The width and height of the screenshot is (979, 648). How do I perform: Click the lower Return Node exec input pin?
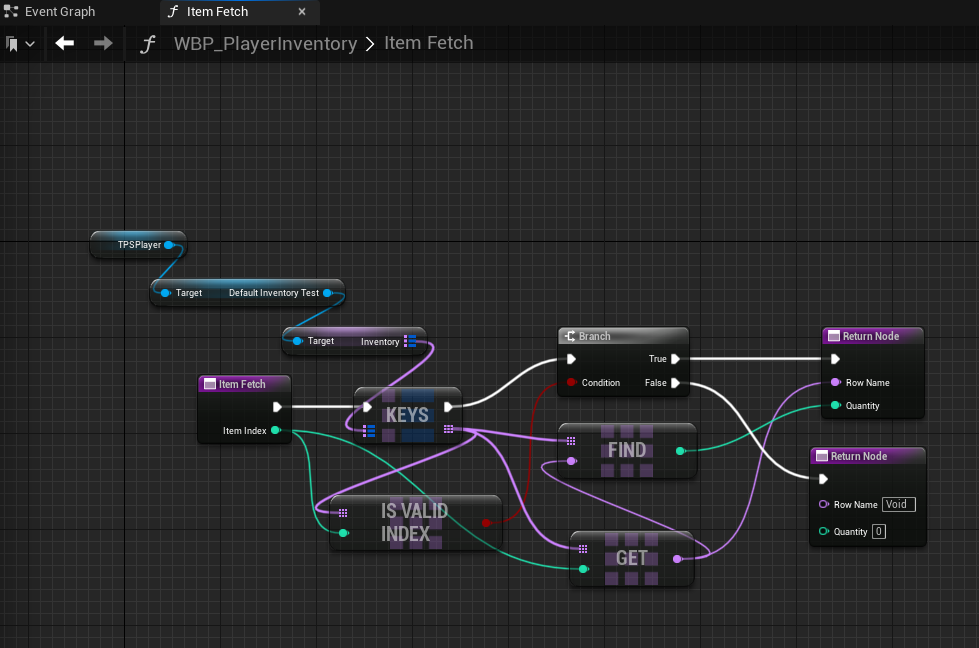823,479
